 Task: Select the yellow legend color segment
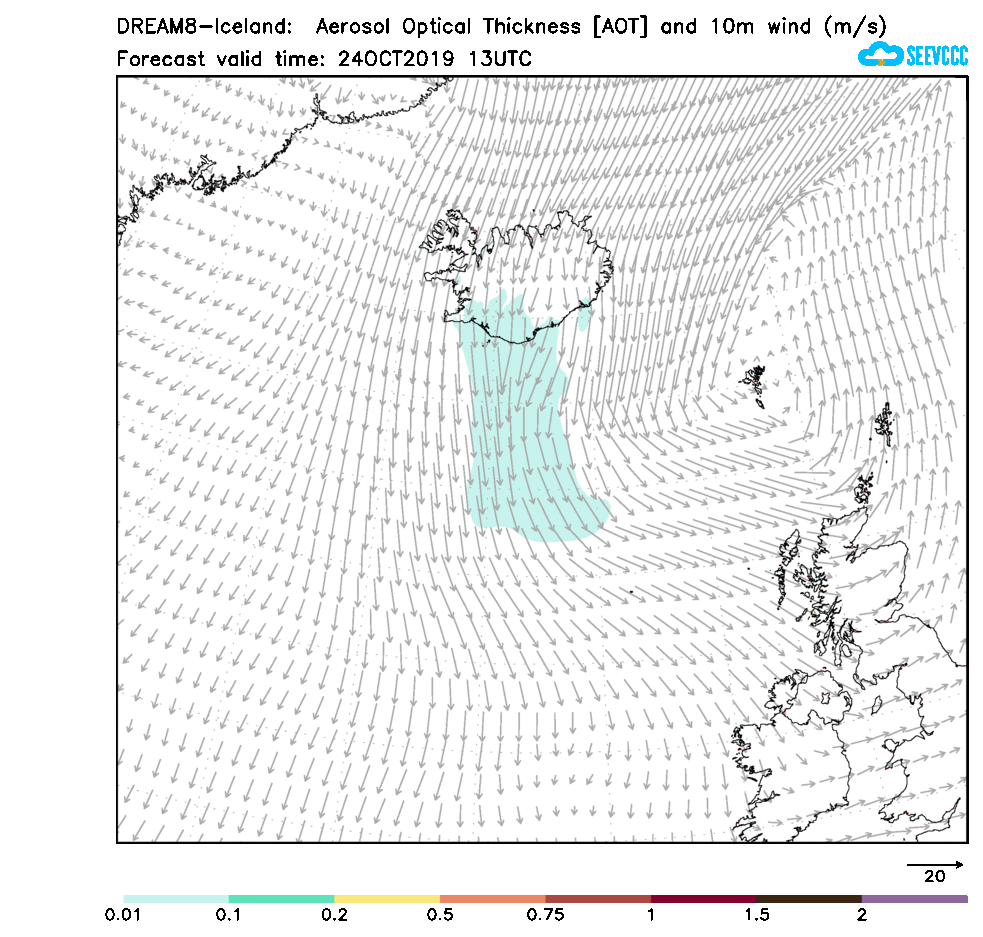click(387, 899)
